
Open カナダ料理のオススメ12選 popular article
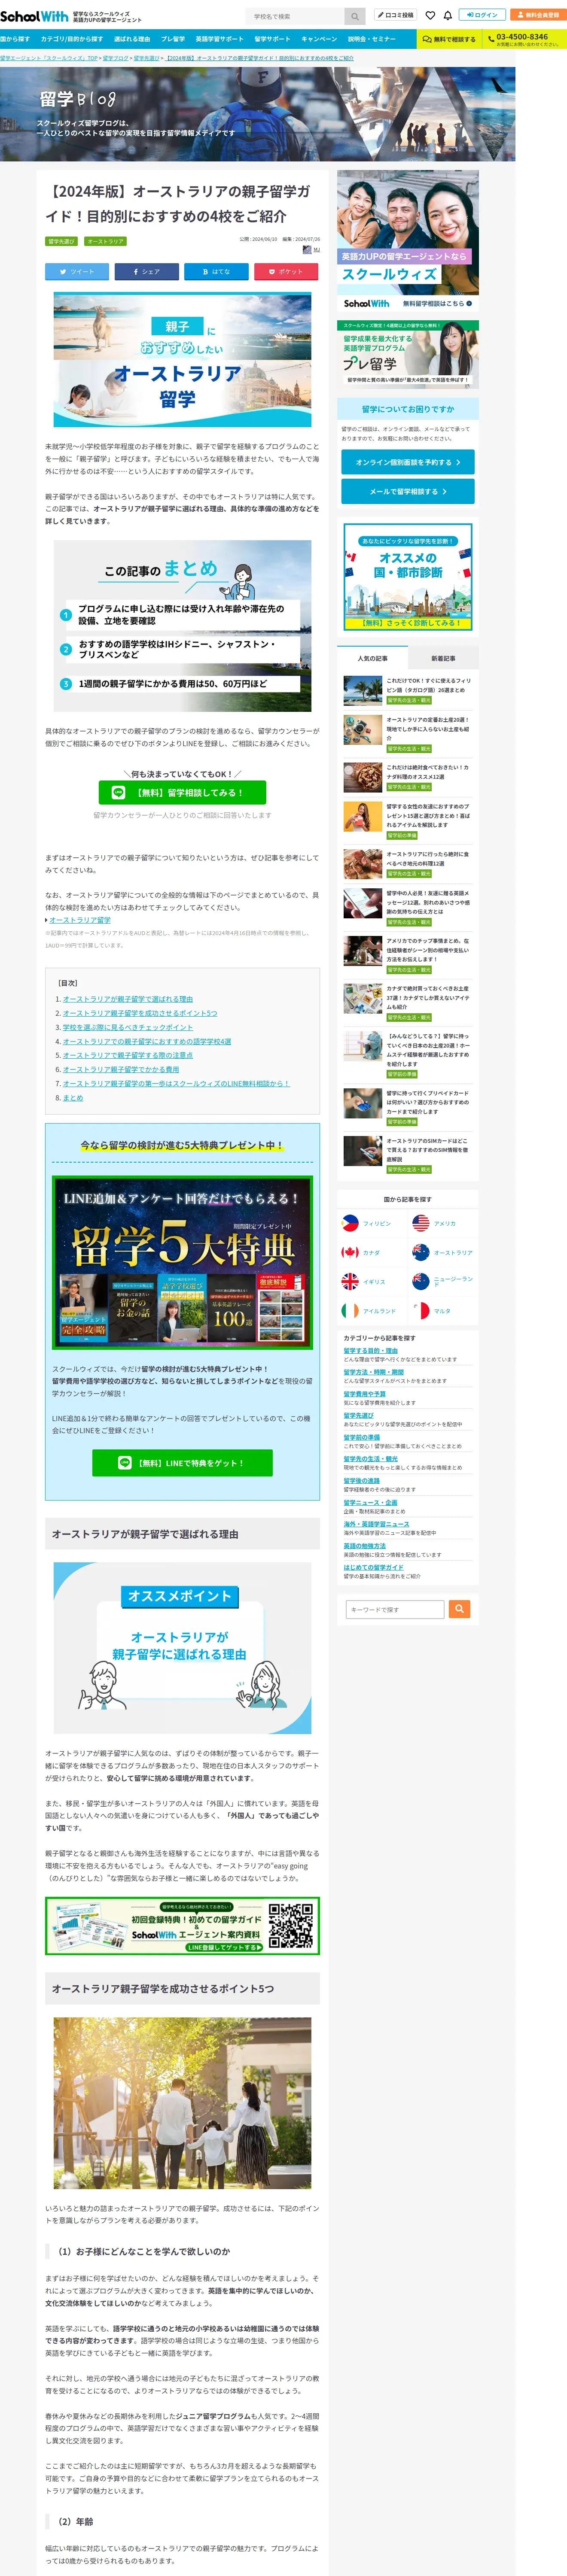pos(407,777)
